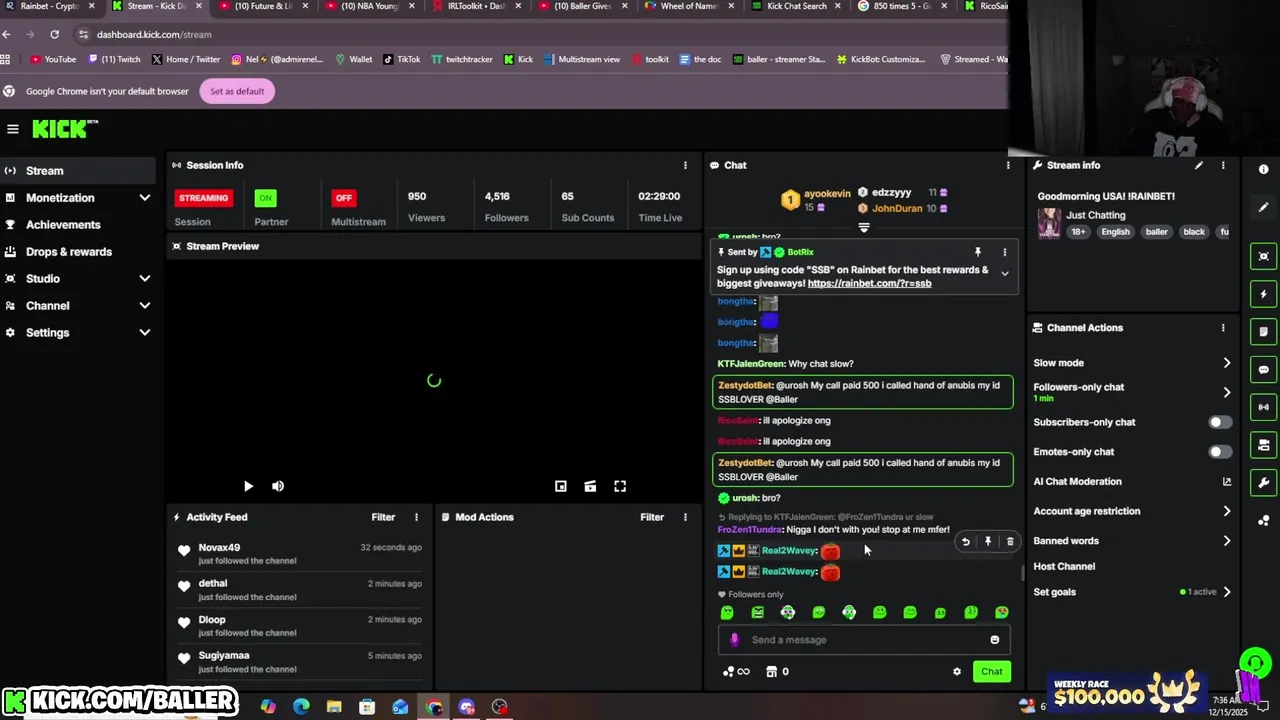Open Chat panel options menu
1280x720 pixels.
(1008, 165)
